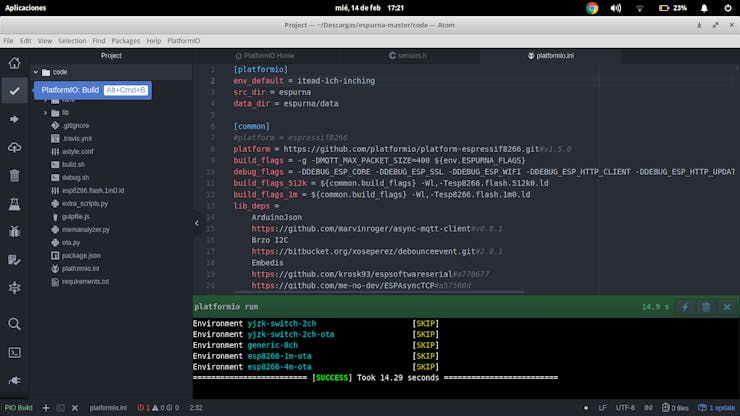The width and height of the screenshot is (740, 416).
Task: Click the trash Clean icon in sidebar
Action: pos(14,176)
